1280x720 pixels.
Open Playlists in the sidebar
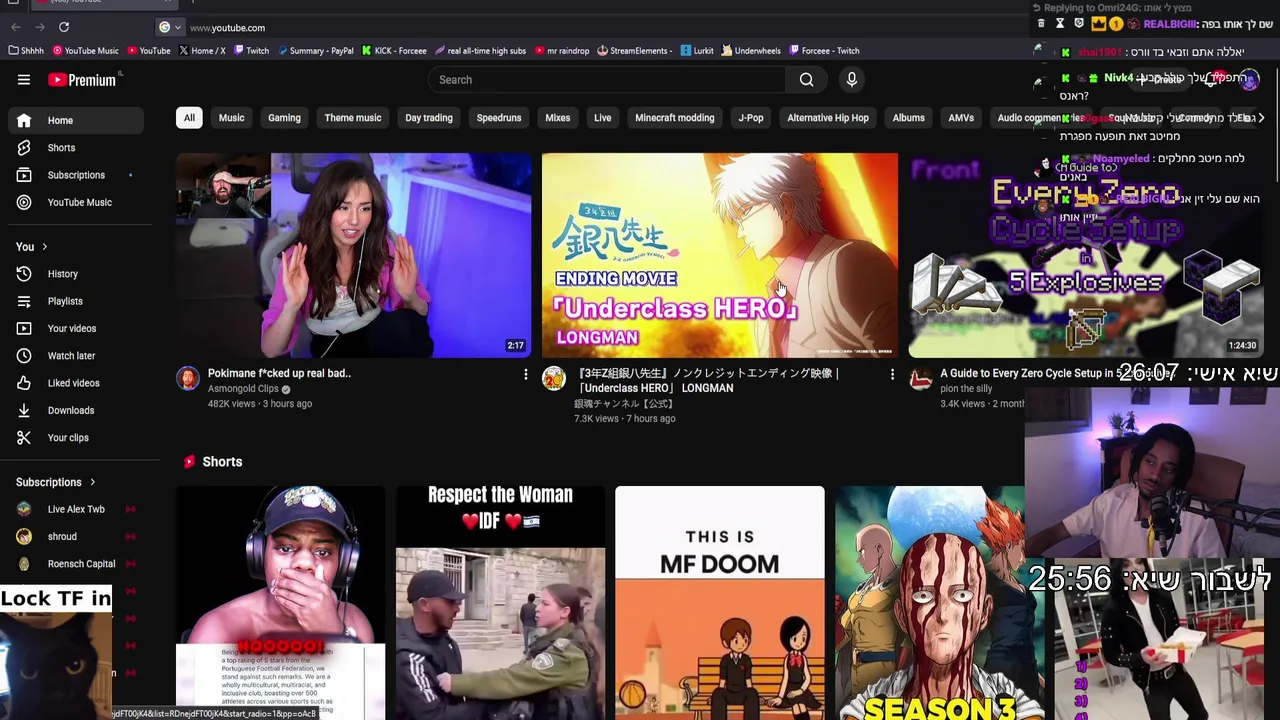(76, 301)
